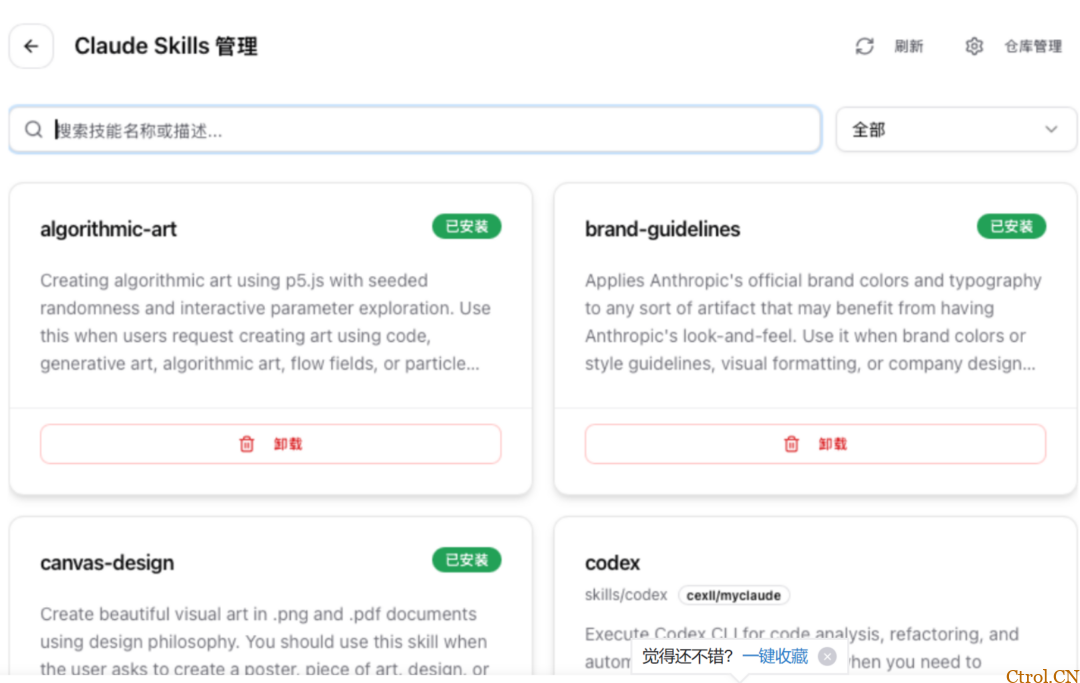Click the trash icon on brand-guidelines card
The image size is (1080, 683).
(x=791, y=444)
